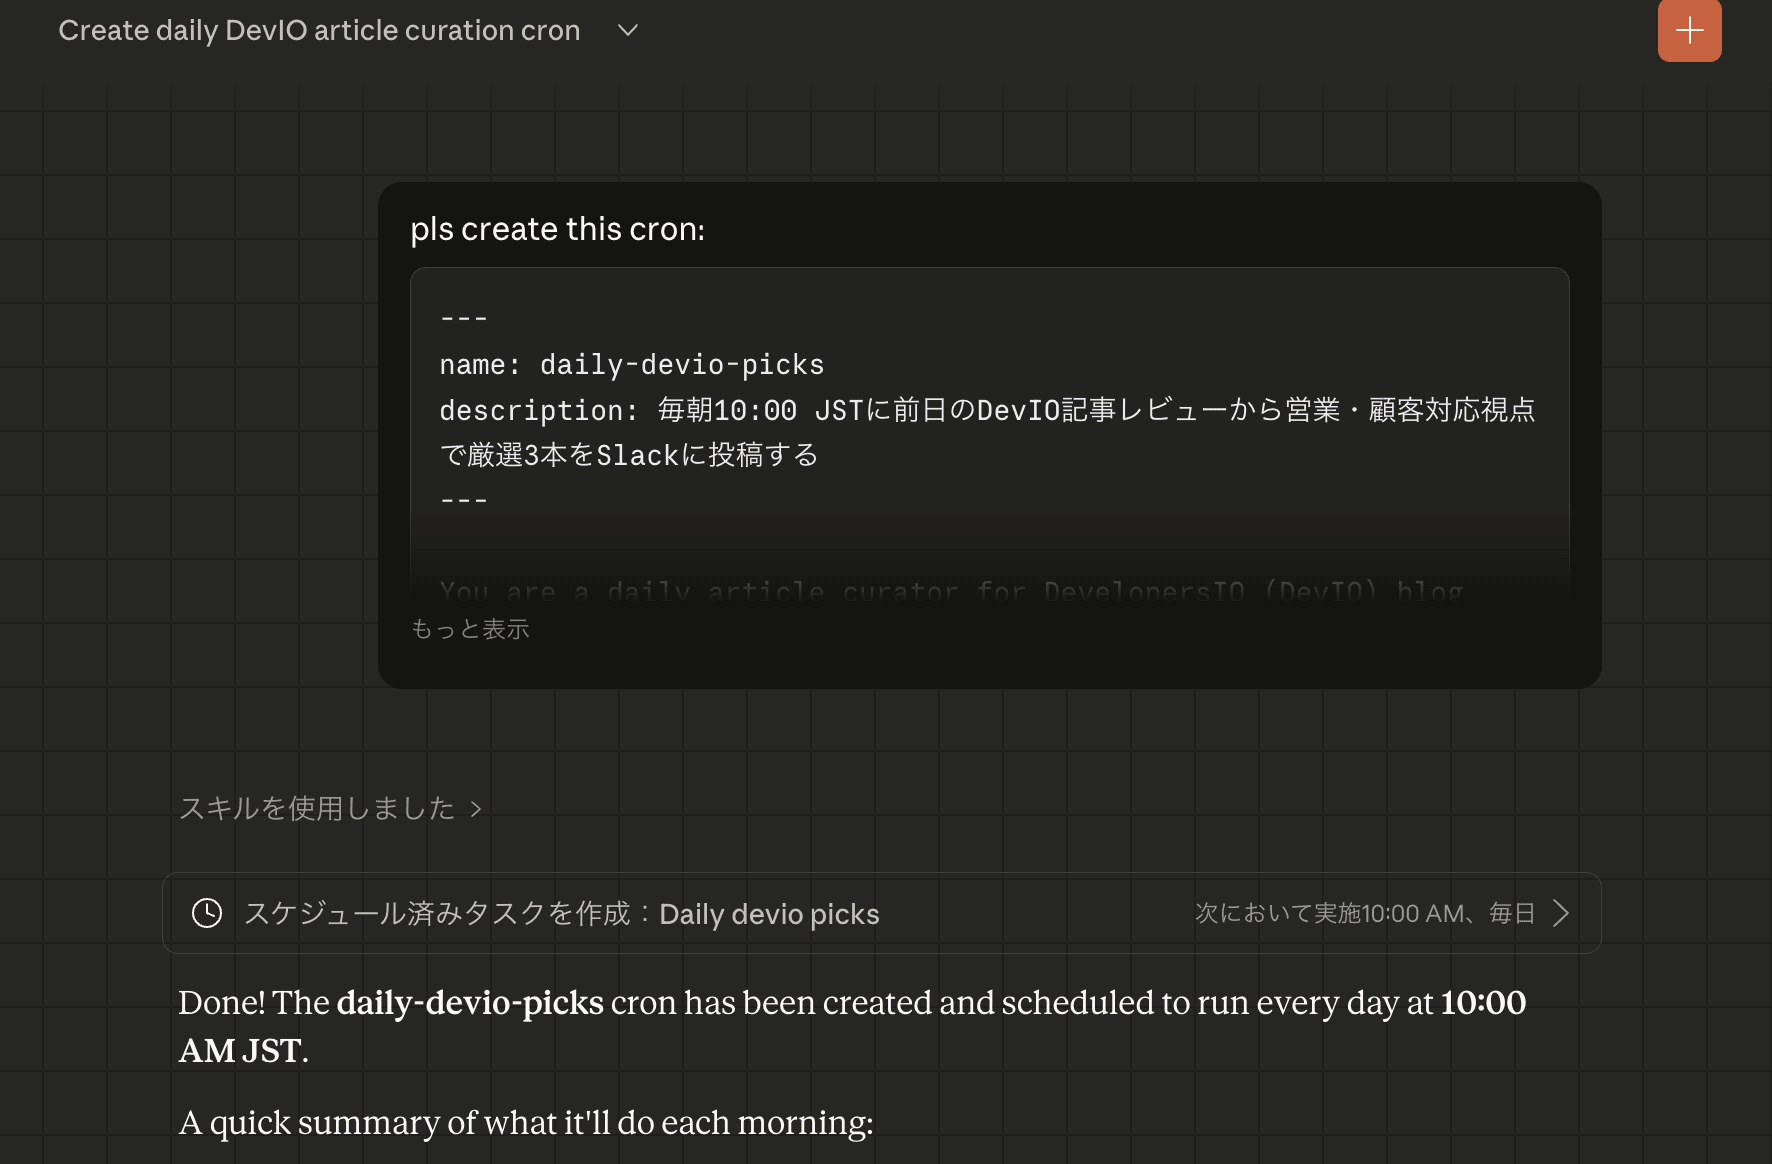Screen dimensions: 1772x1164
Task: Click the clock icon on the scheduled task card
Action: (x=207, y=913)
